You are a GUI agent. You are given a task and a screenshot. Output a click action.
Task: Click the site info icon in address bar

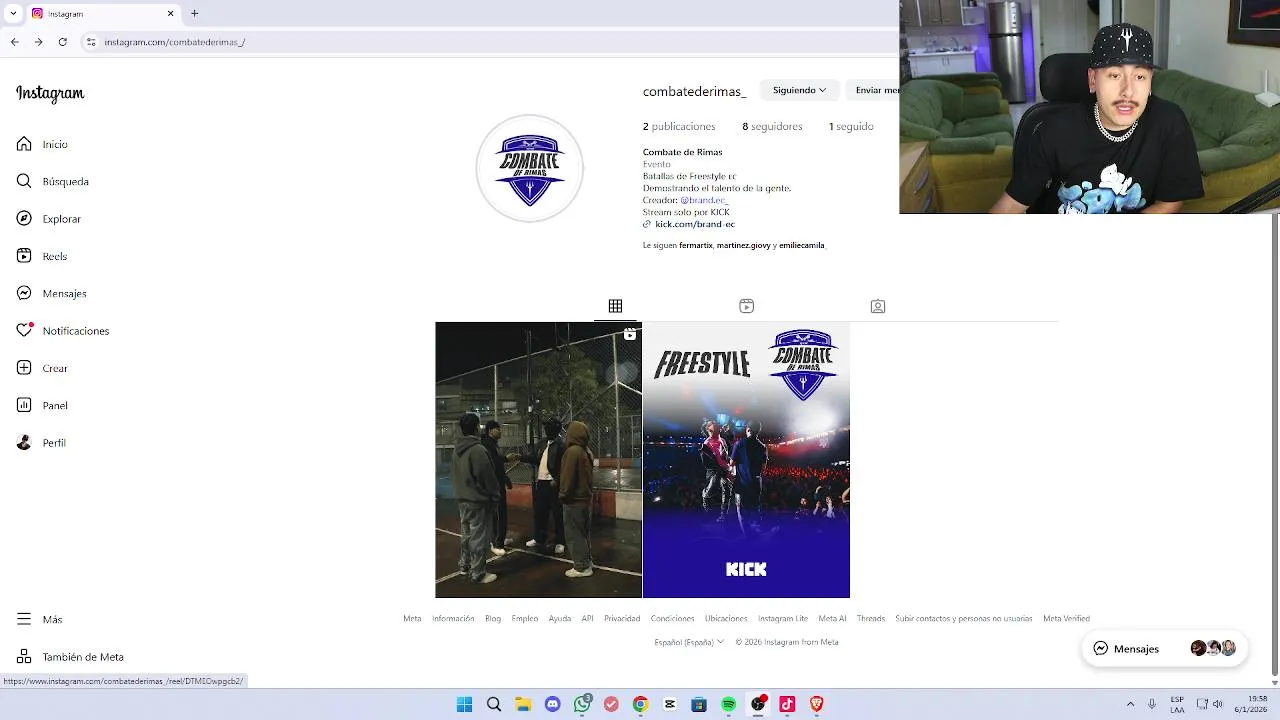(91, 42)
